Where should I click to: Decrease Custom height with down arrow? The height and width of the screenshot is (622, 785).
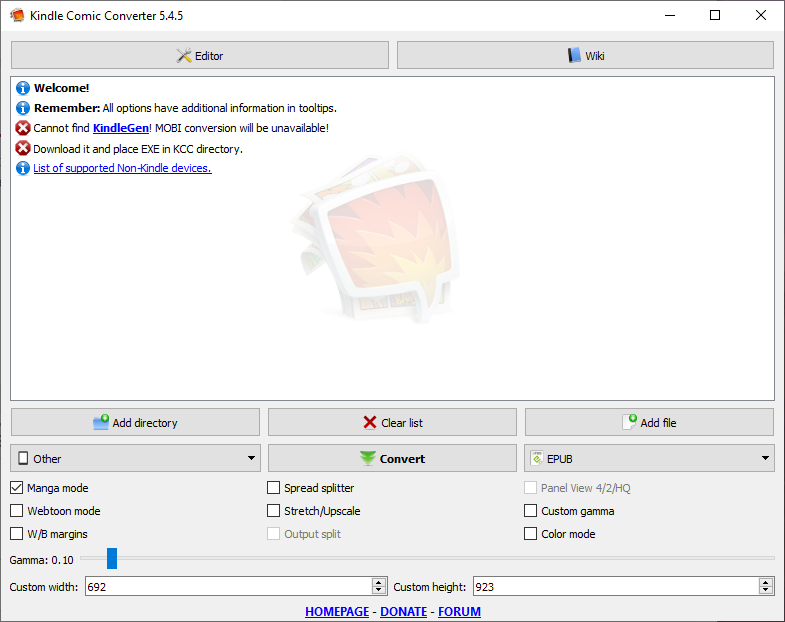[765, 590]
